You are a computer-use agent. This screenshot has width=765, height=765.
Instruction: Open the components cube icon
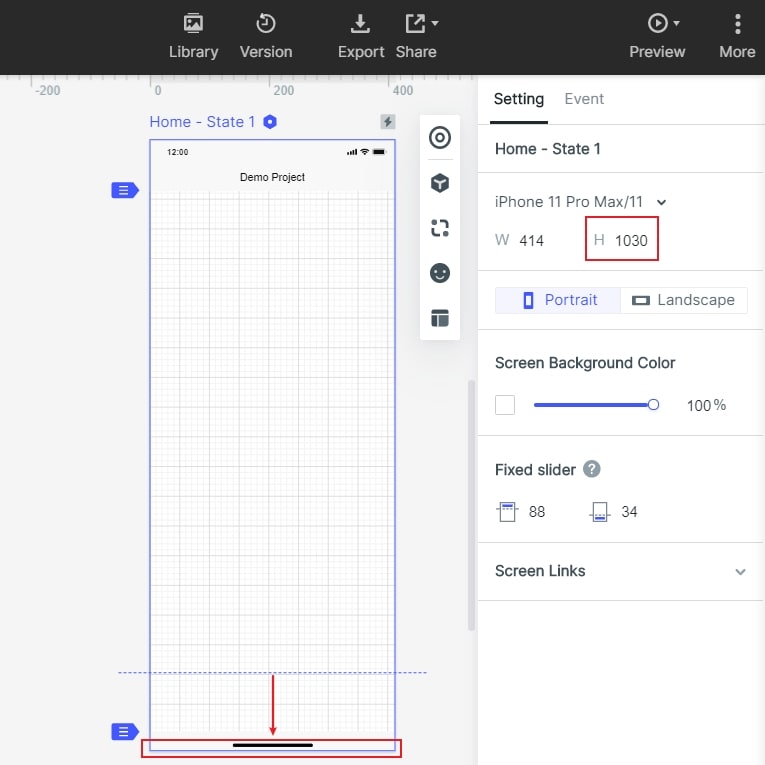point(440,183)
